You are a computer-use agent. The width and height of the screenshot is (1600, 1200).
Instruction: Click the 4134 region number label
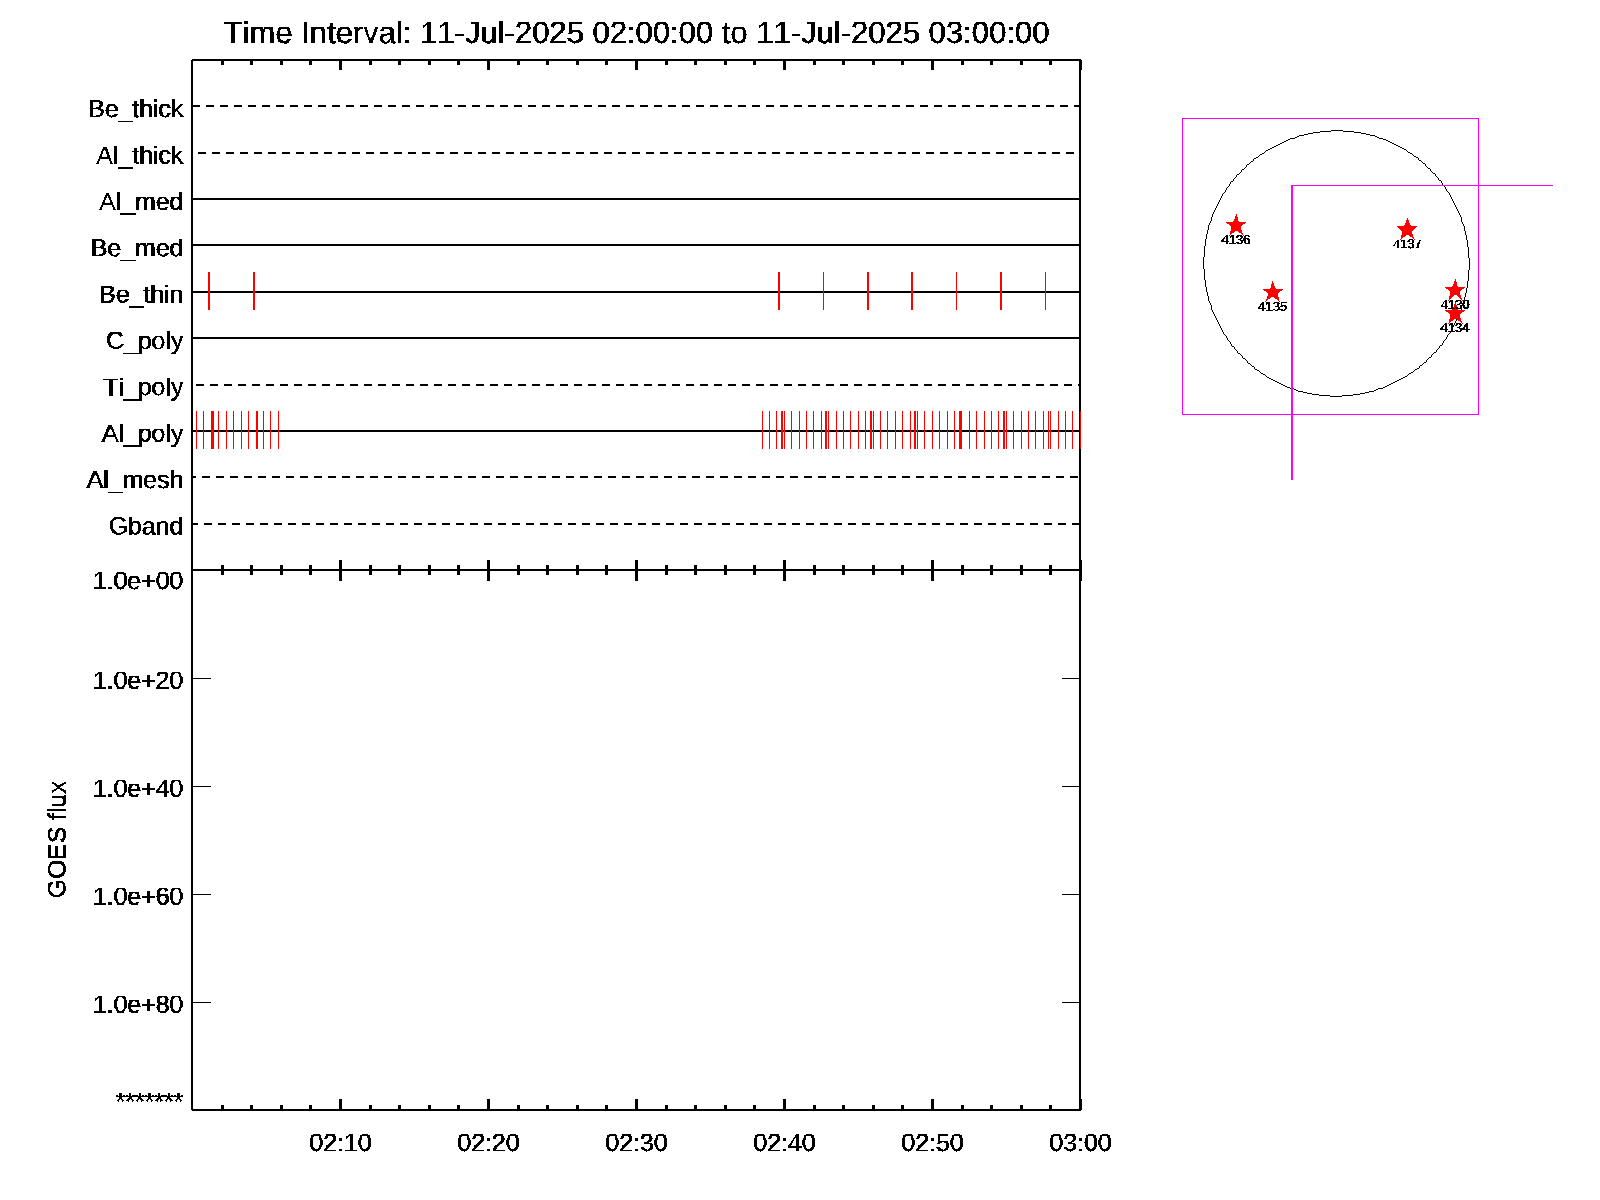(x=1454, y=328)
